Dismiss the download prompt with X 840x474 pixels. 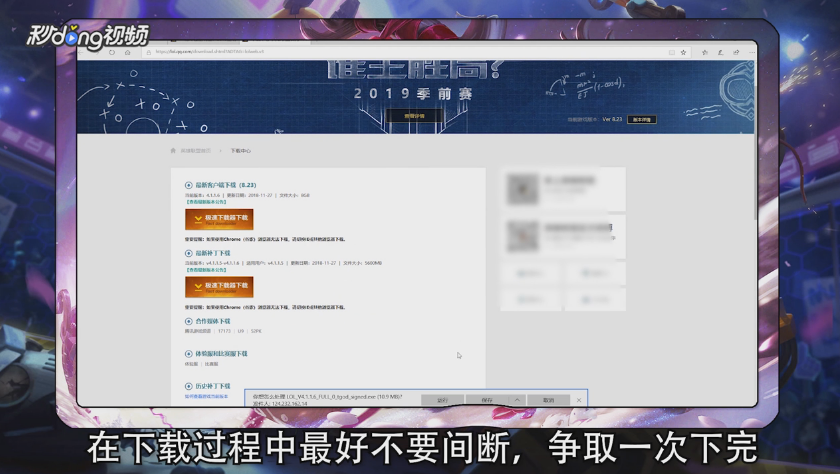[x=579, y=400]
